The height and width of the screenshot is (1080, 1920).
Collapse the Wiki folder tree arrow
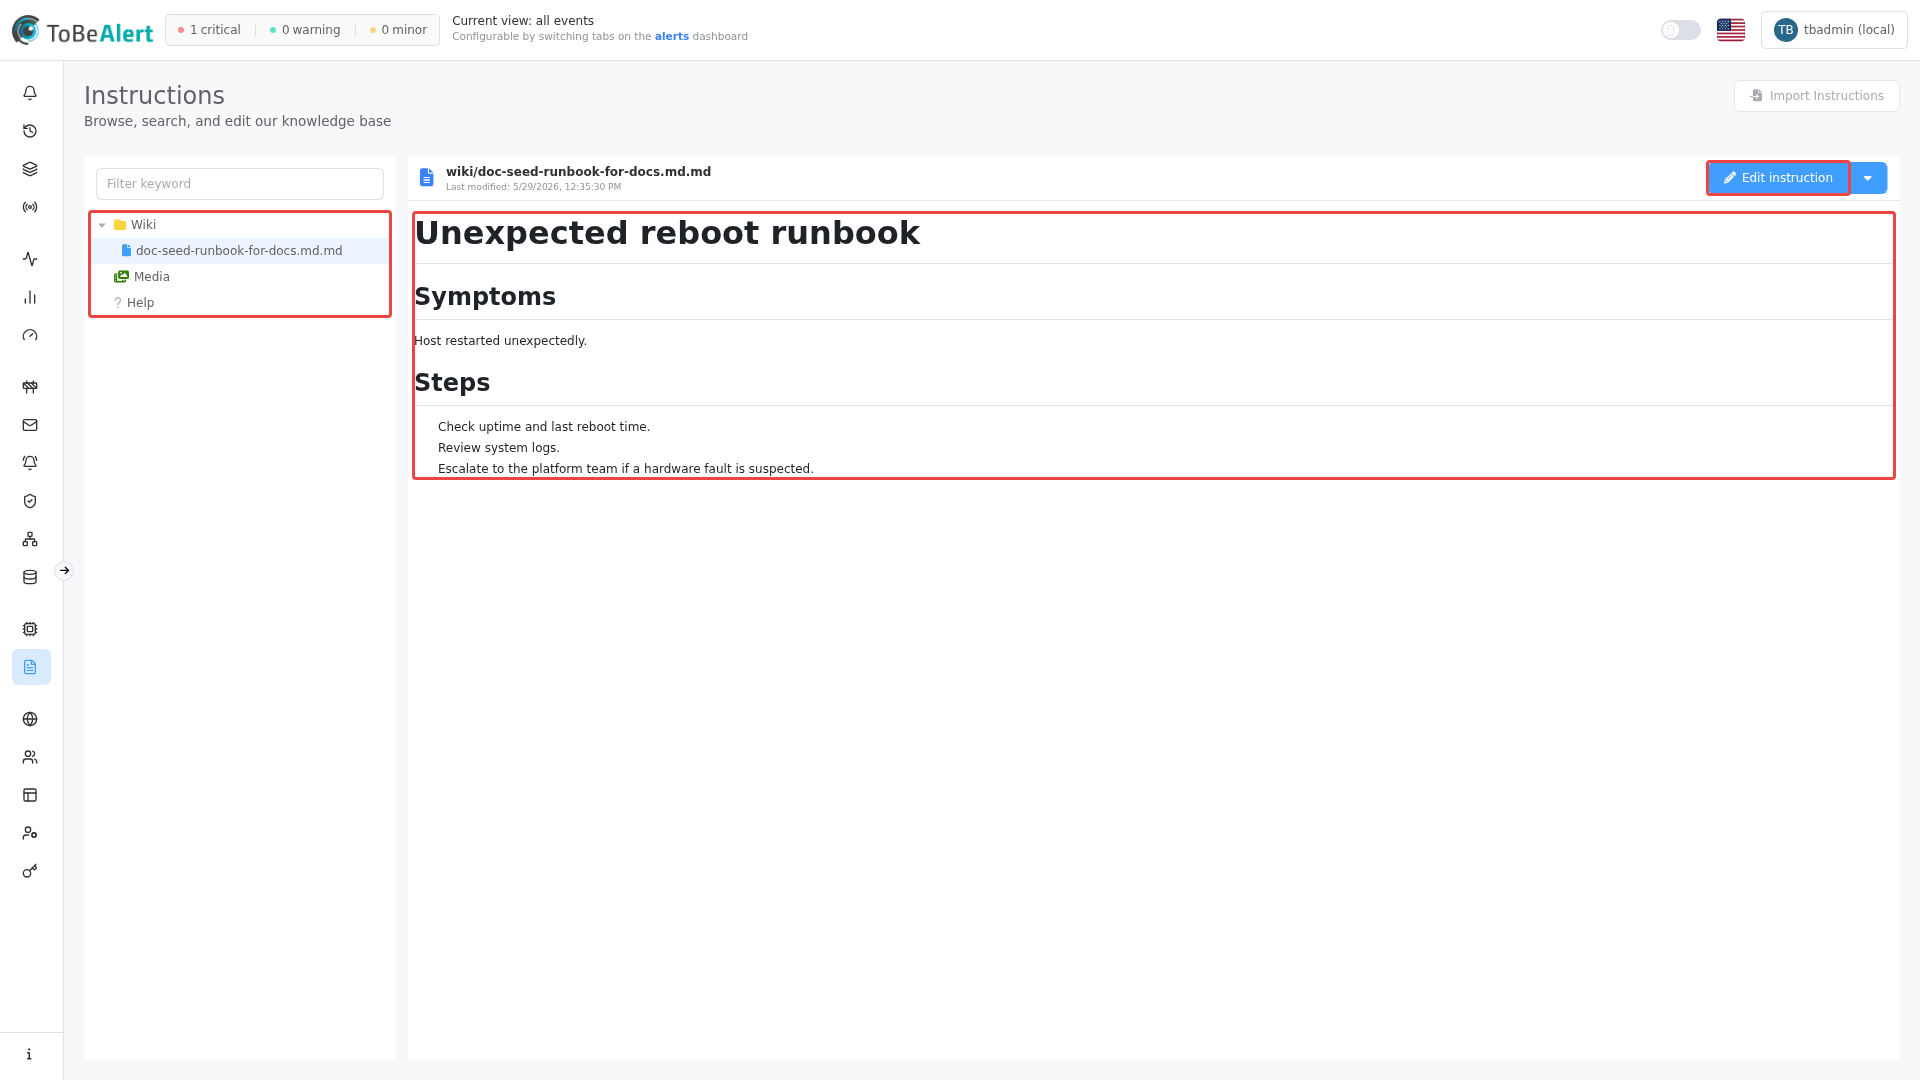(102, 225)
